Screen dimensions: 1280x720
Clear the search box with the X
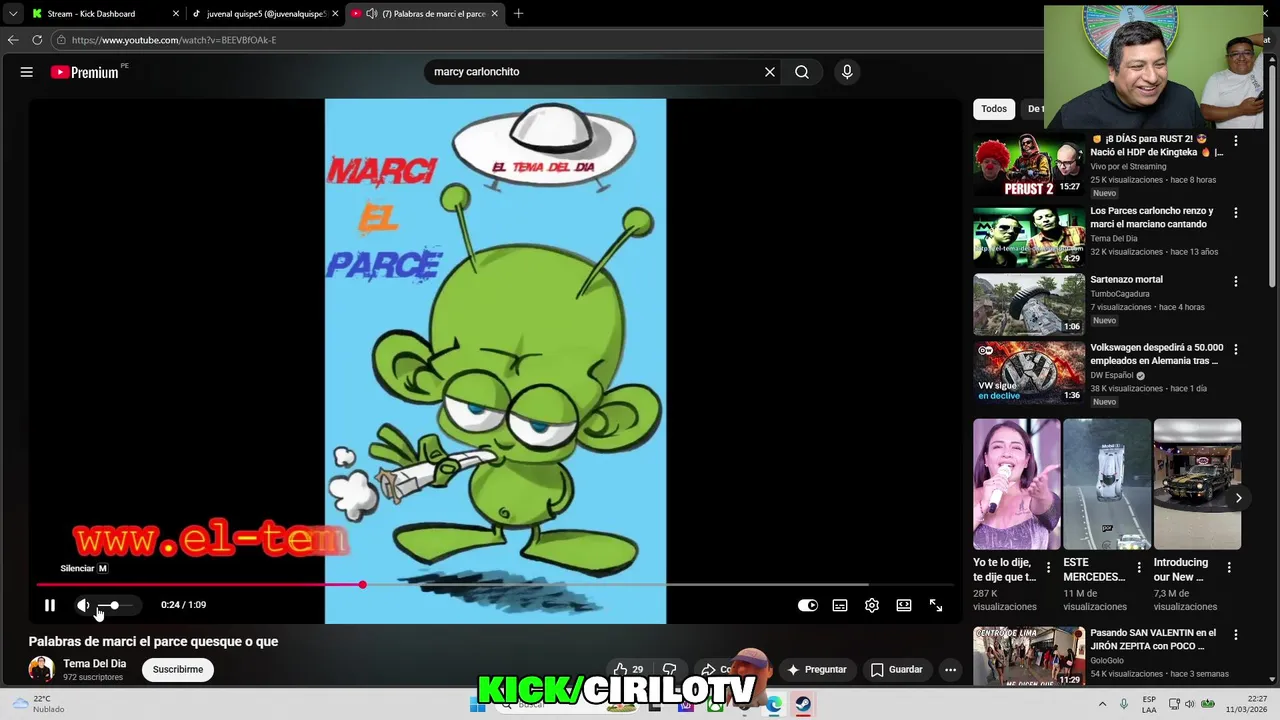coord(770,72)
